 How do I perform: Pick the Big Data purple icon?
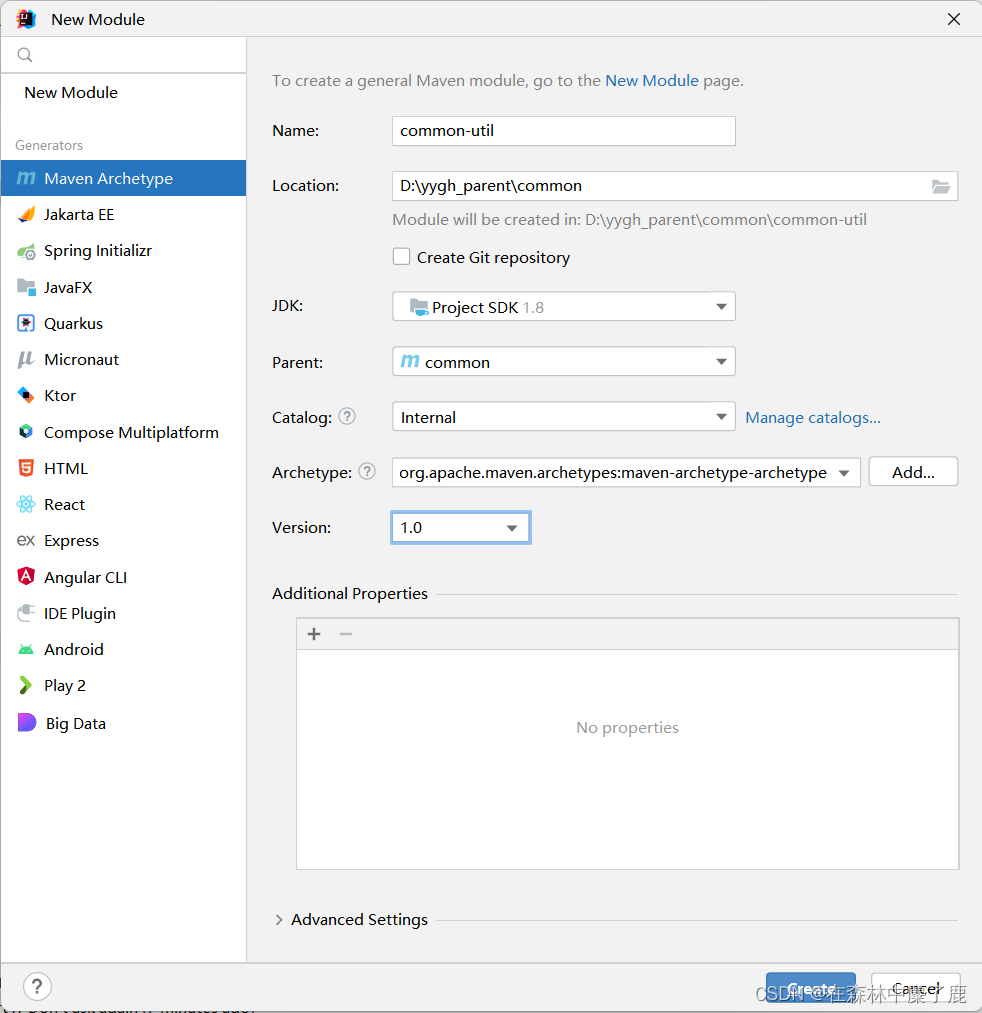[x=26, y=722]
